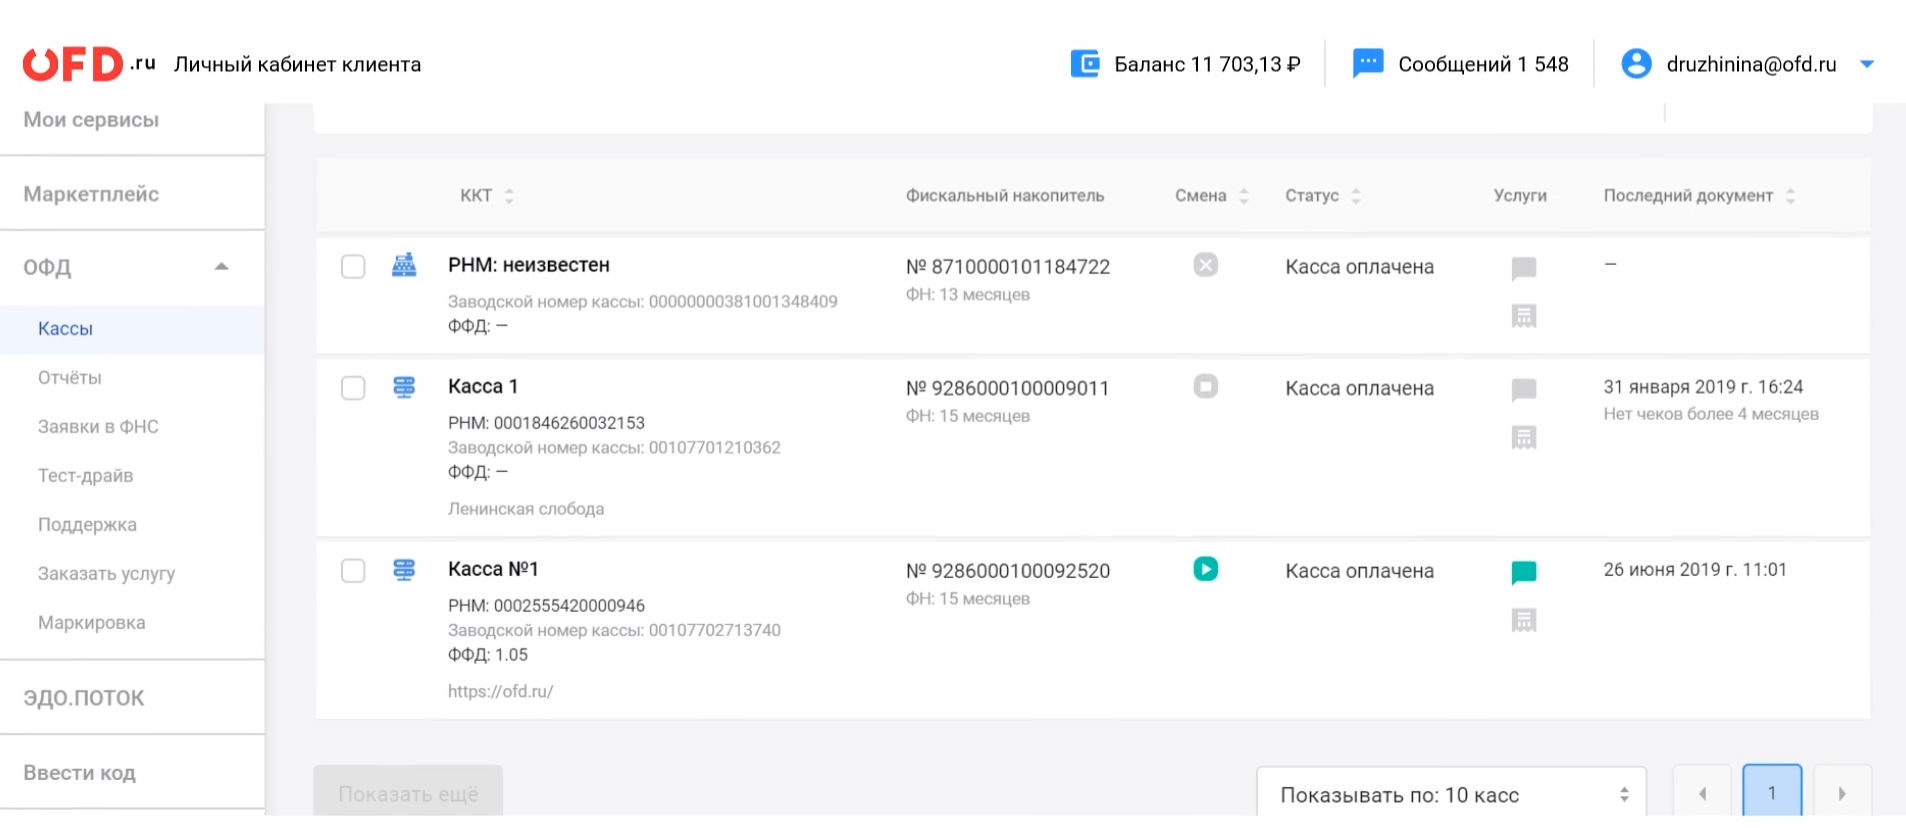This screenshot has width=1906, height=828.
Task: Click the Фискальный накопитель column header
Action: click(x=1005, y=196)
